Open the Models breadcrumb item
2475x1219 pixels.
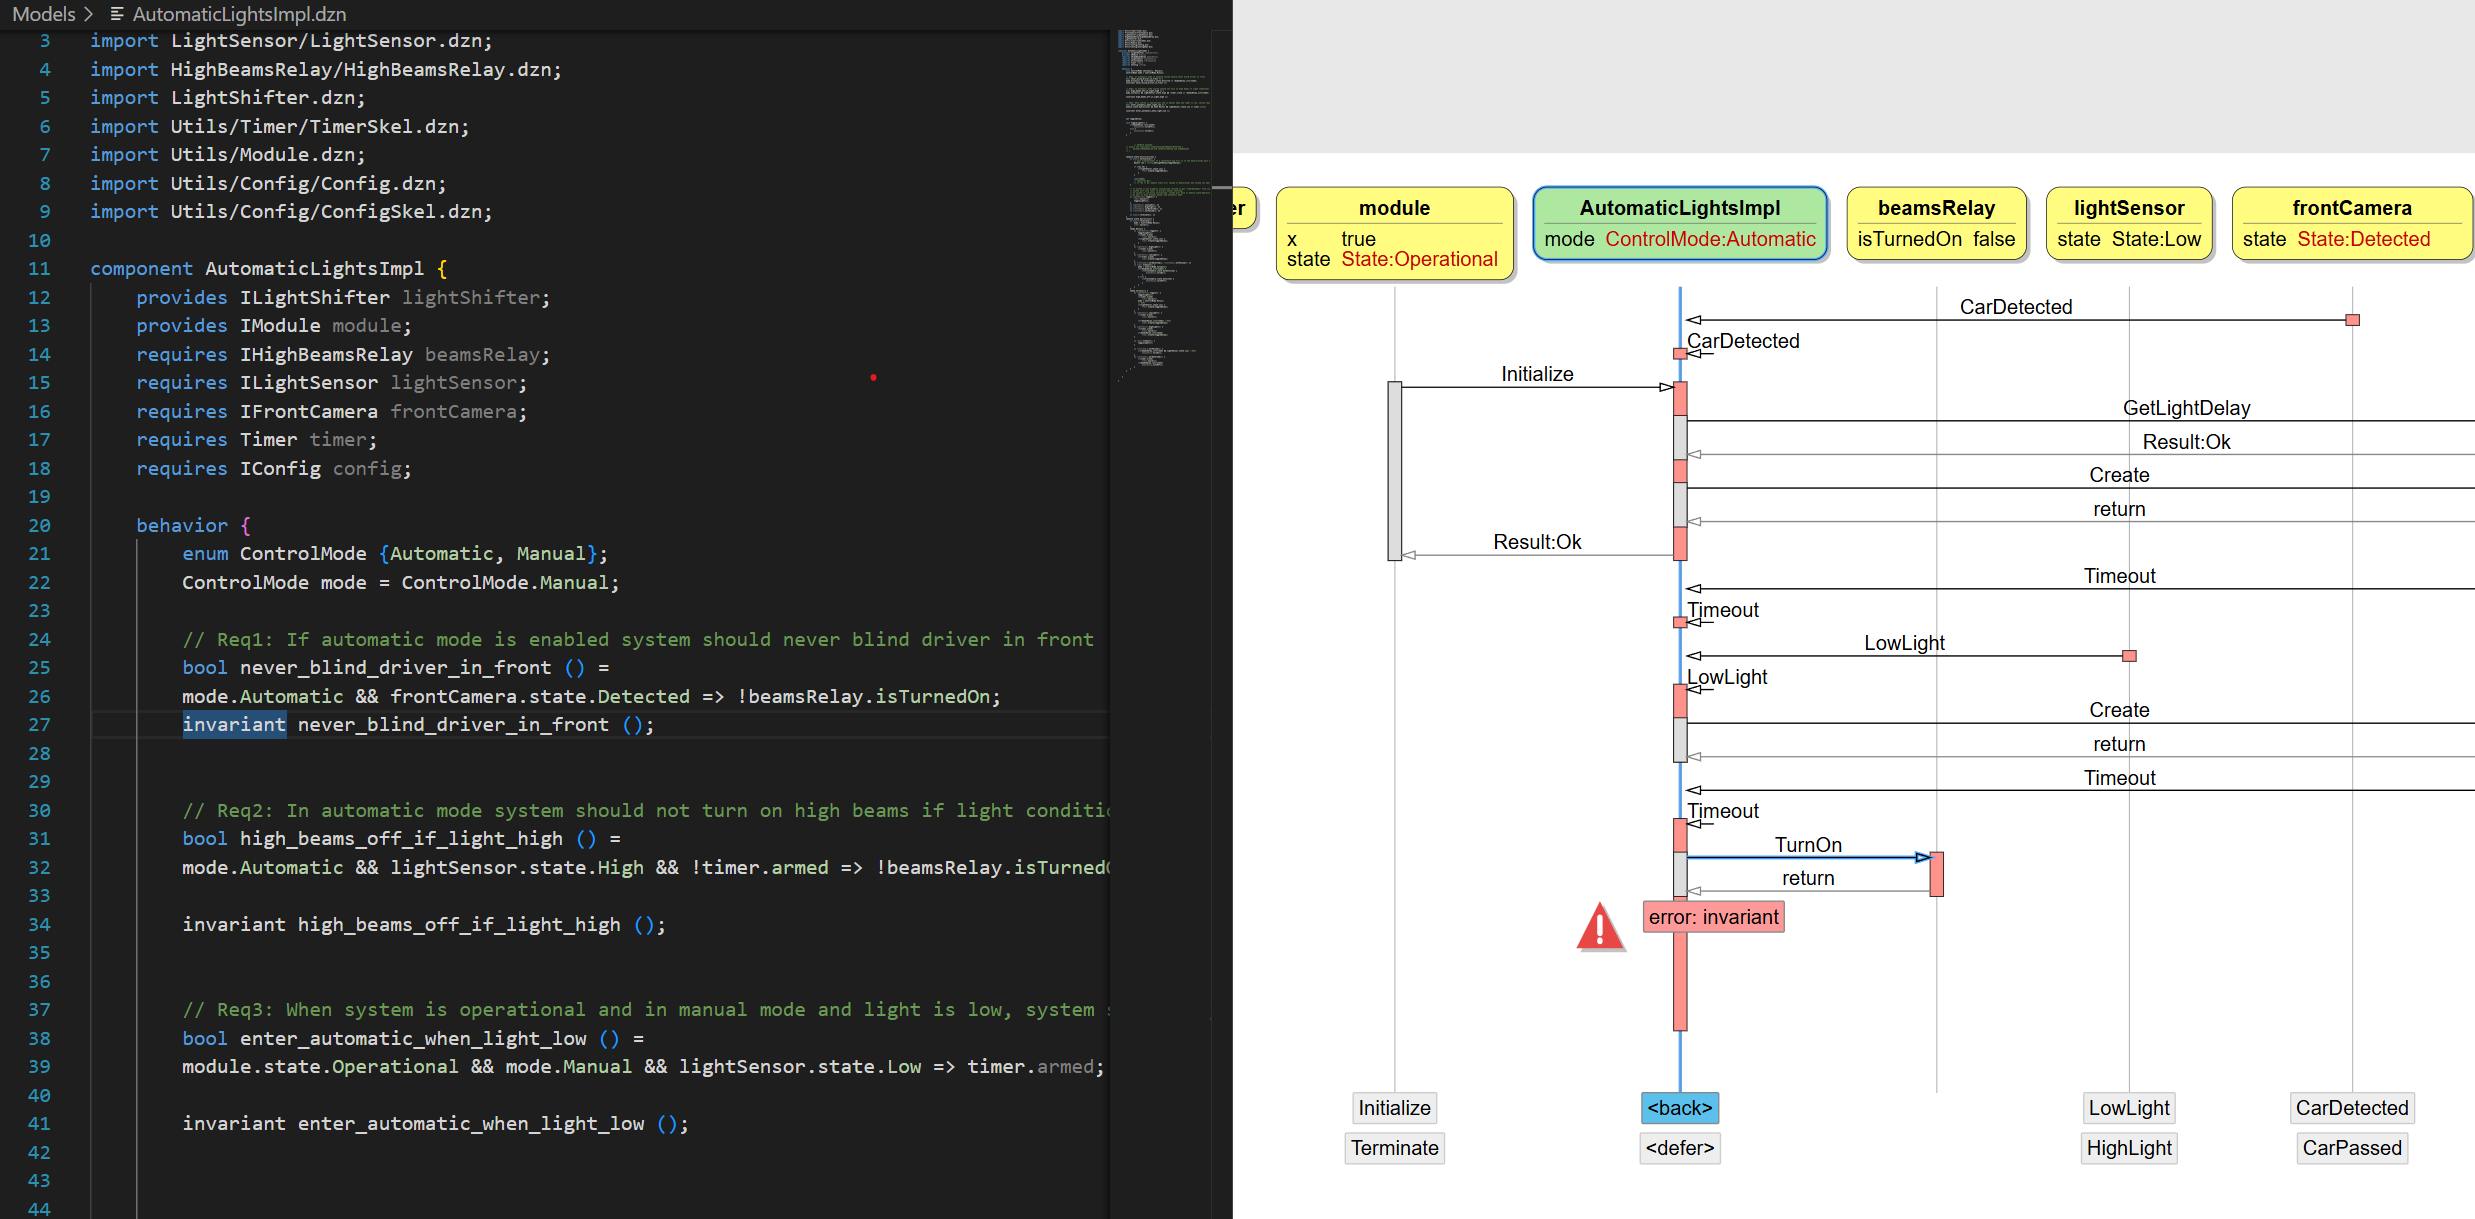[43, 14]
